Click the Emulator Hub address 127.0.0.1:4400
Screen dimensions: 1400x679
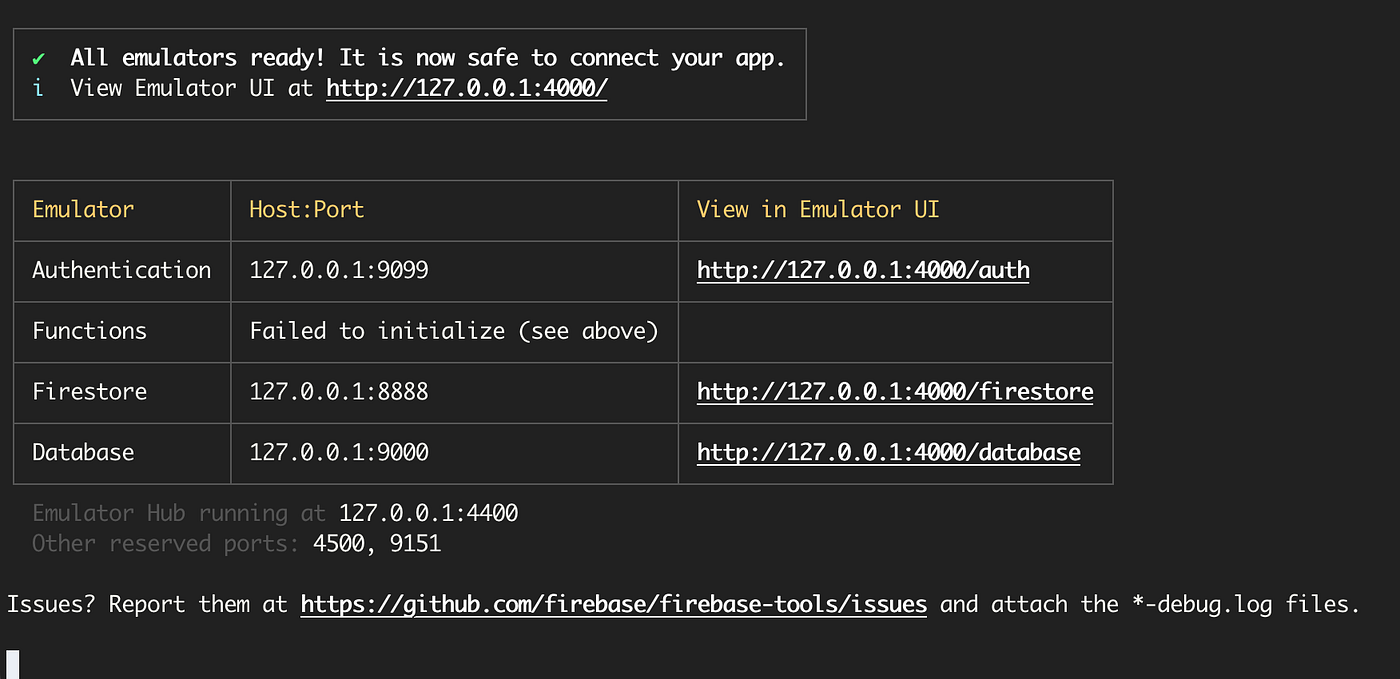[429, 513]
